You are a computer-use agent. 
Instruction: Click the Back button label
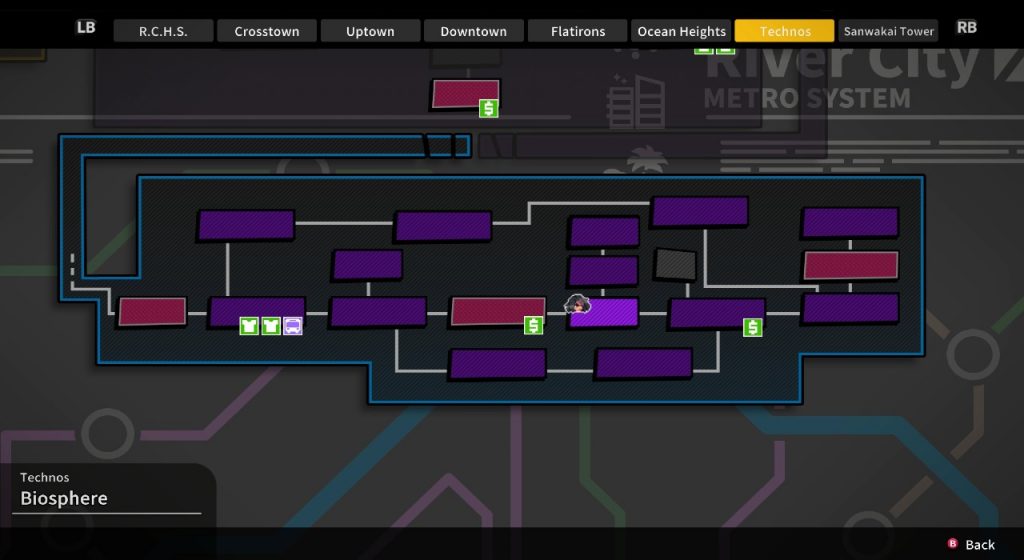(980, 544)
